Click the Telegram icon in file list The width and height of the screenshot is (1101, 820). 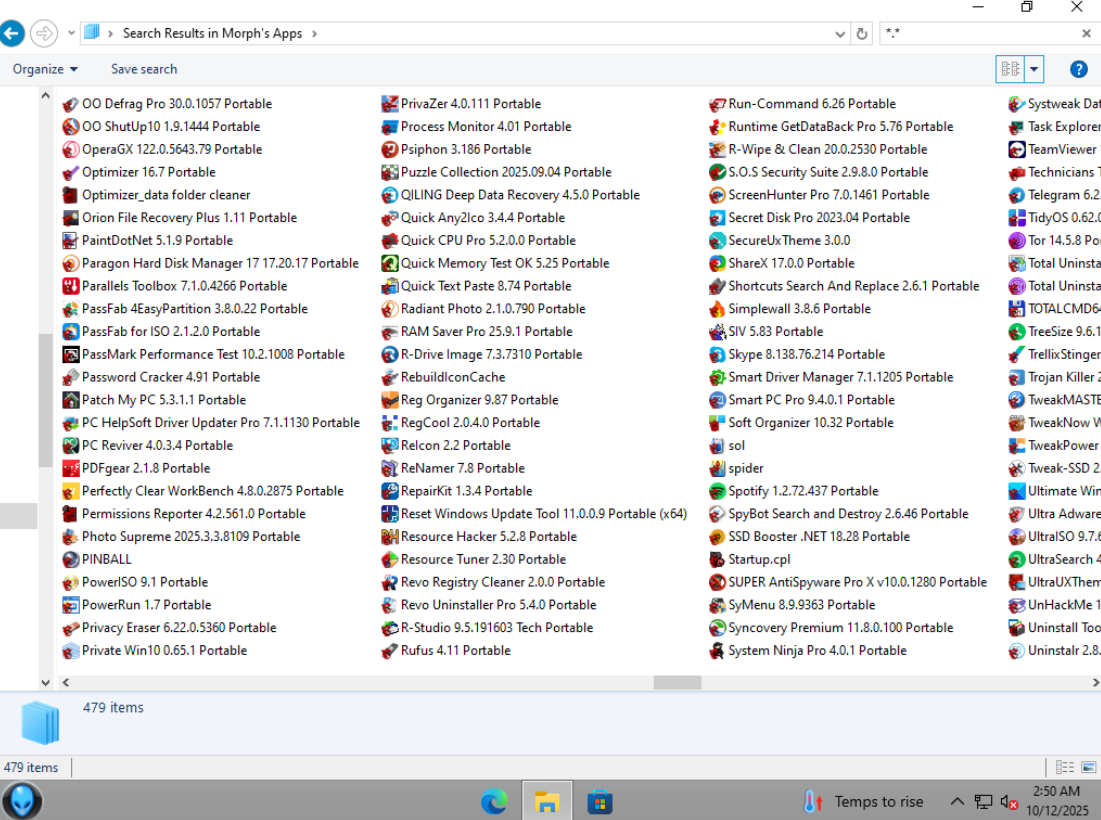1017,195
